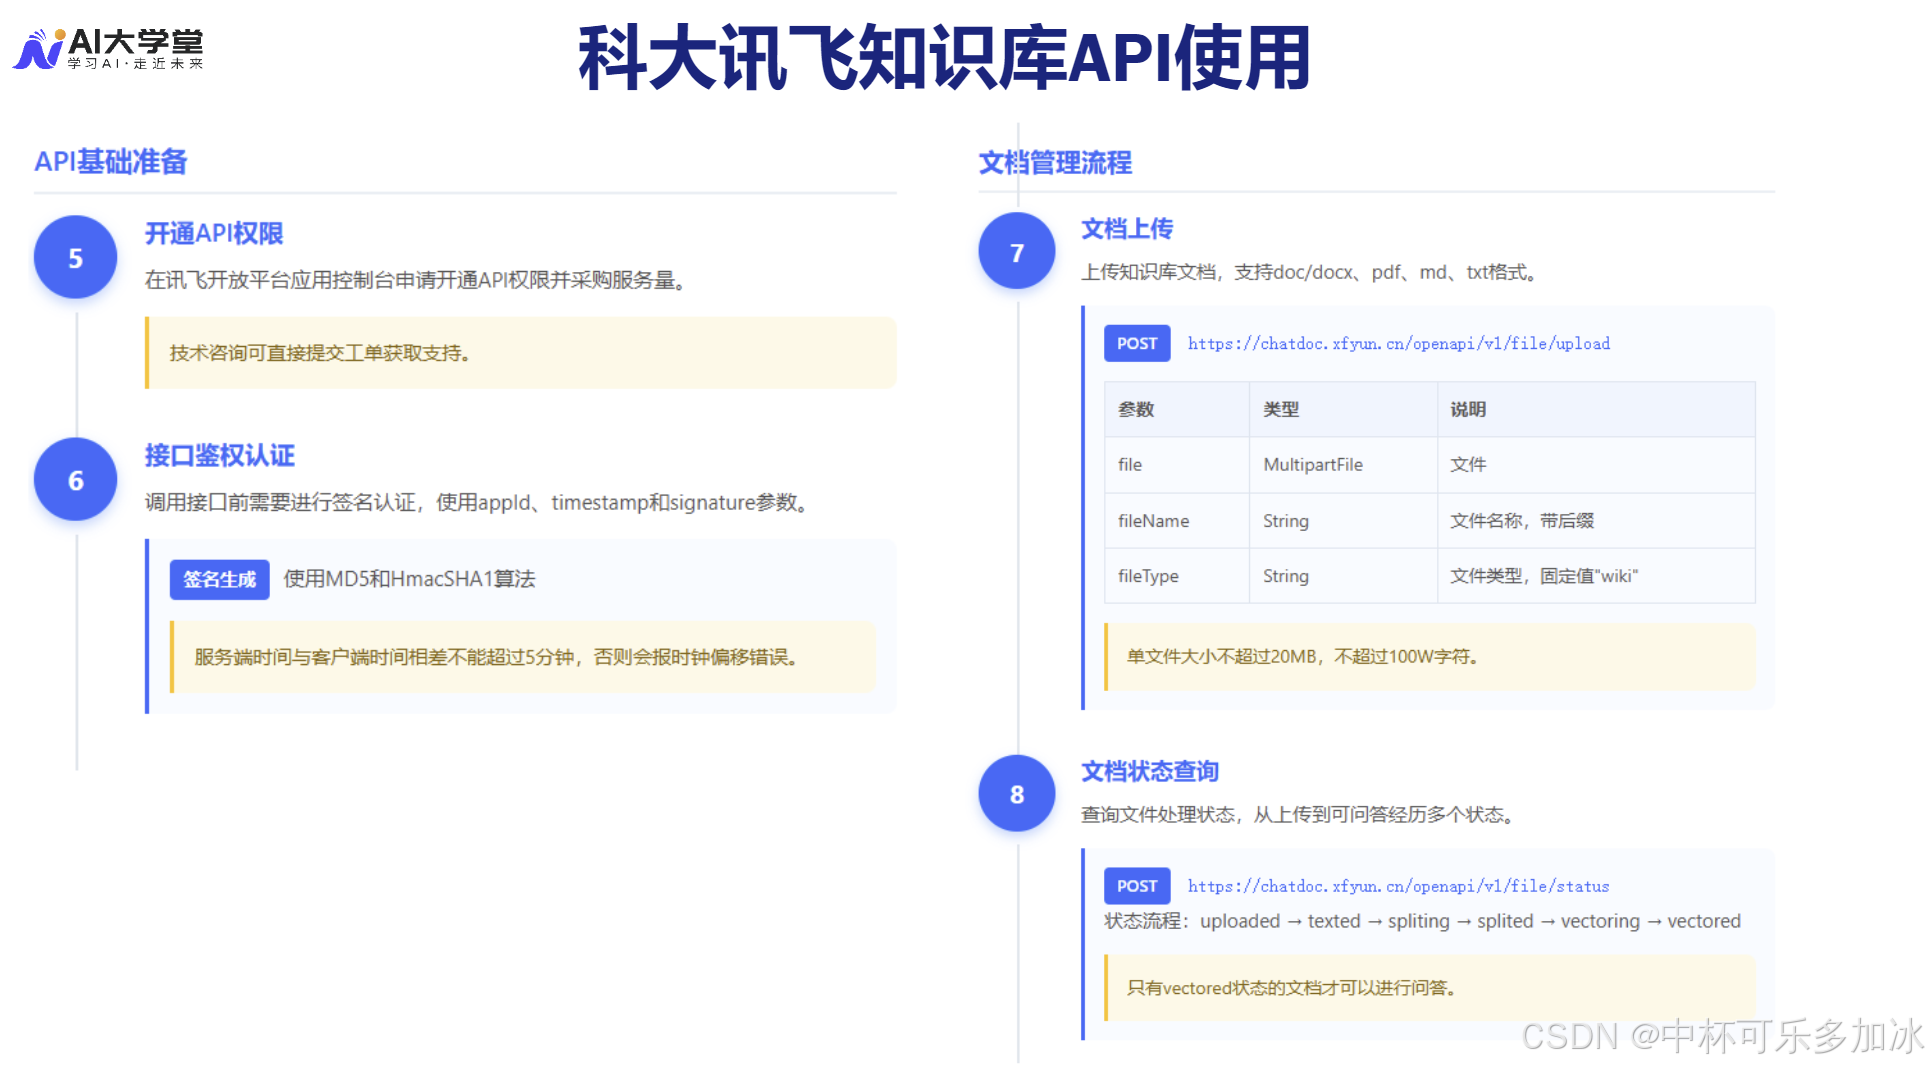Open the file/status API endpoint link
Screen dimensions: 1929x1068
[x=1398, y=885]
